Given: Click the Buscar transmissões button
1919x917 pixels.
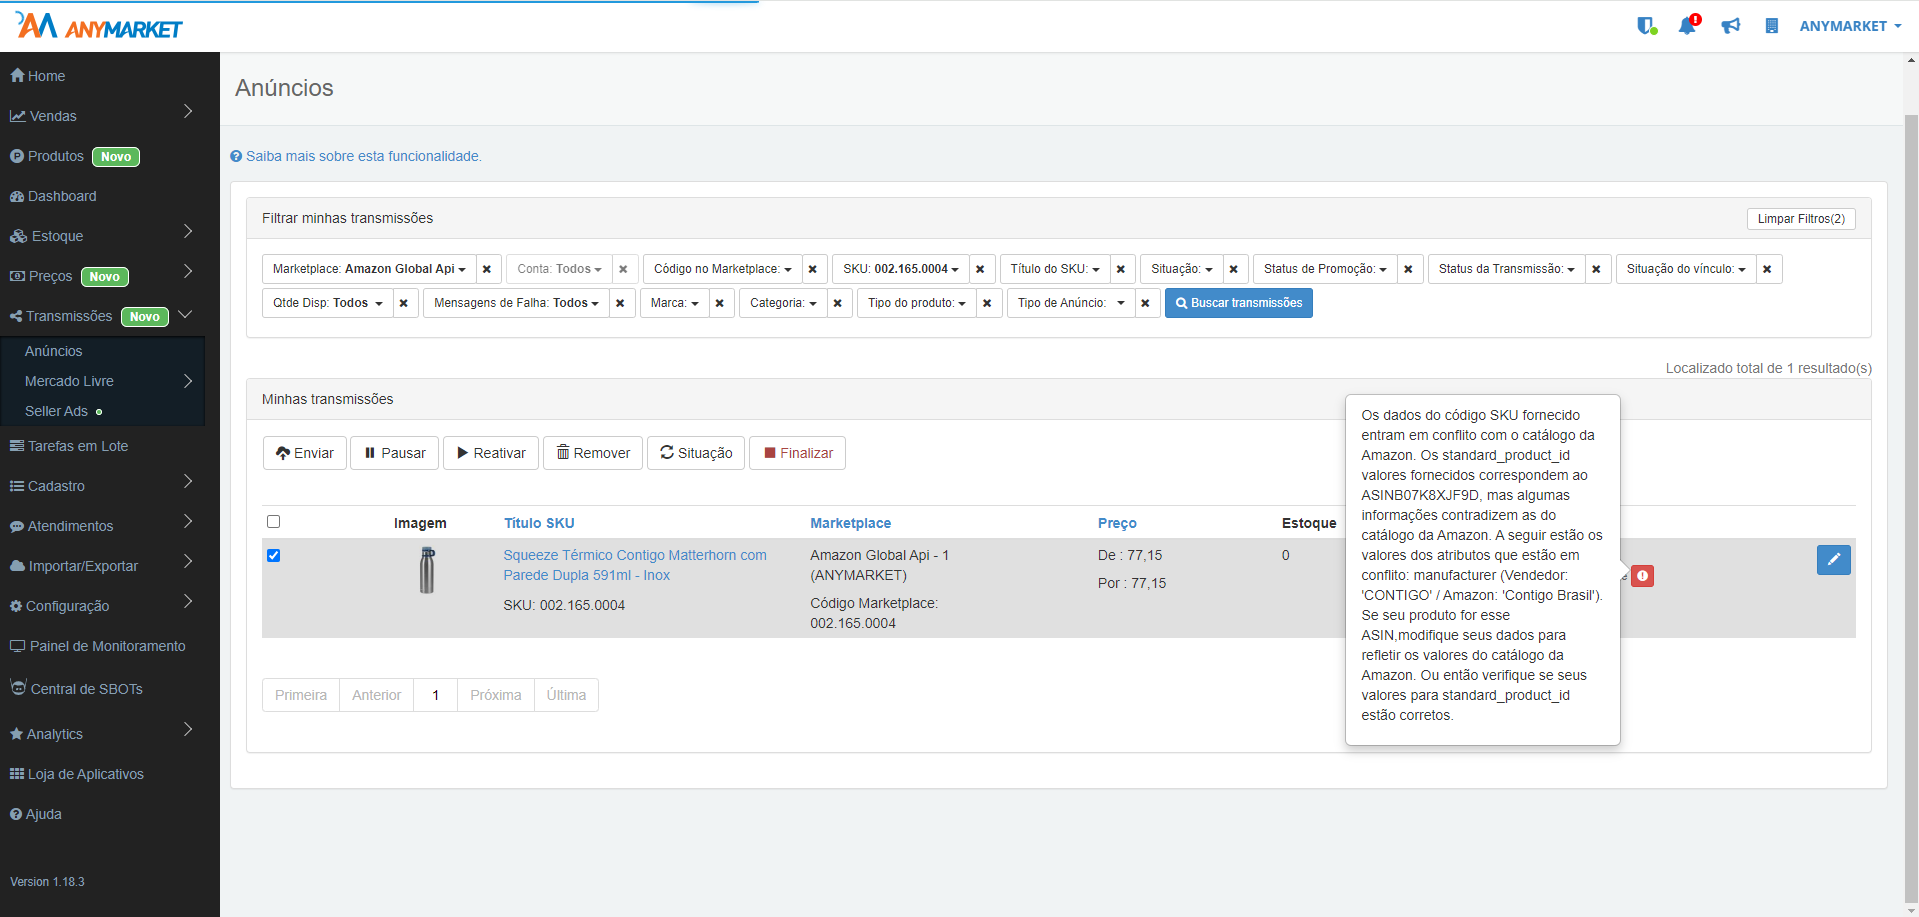Looking at the screenshot, I should (1239, 303).
